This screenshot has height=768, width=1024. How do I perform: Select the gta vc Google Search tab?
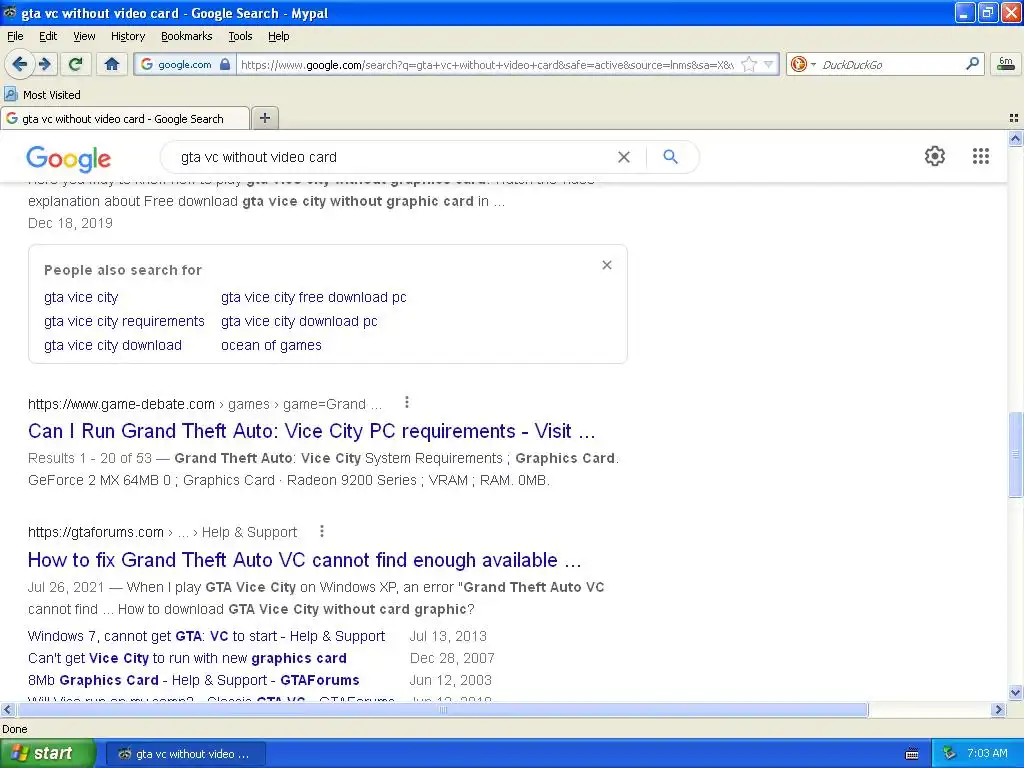click(x=125, y=118)
